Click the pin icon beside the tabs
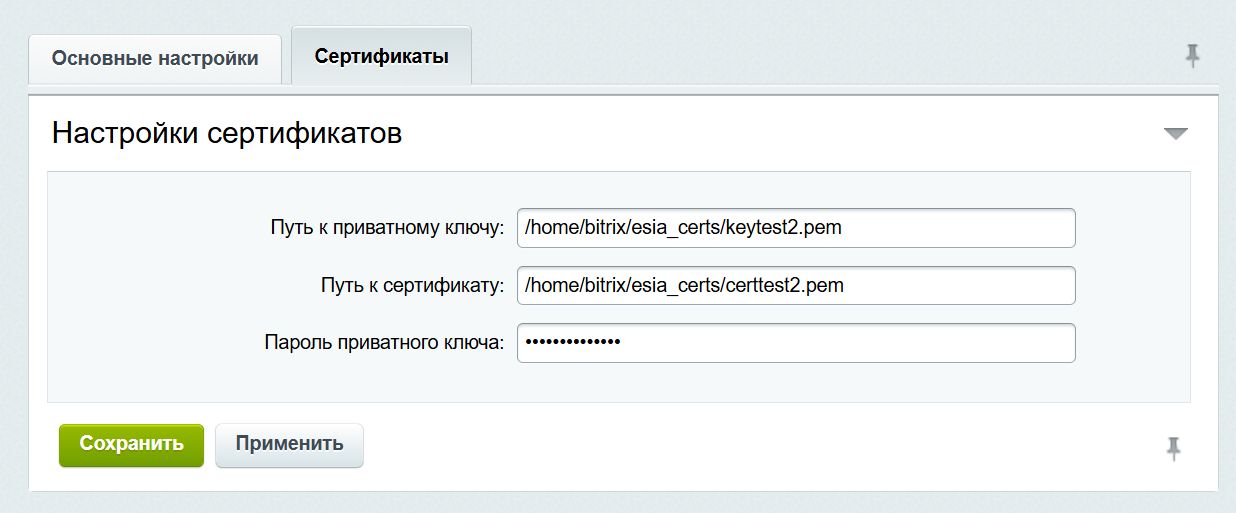The height and width of the screenshot is (513, 1236). pos(1192,57)
